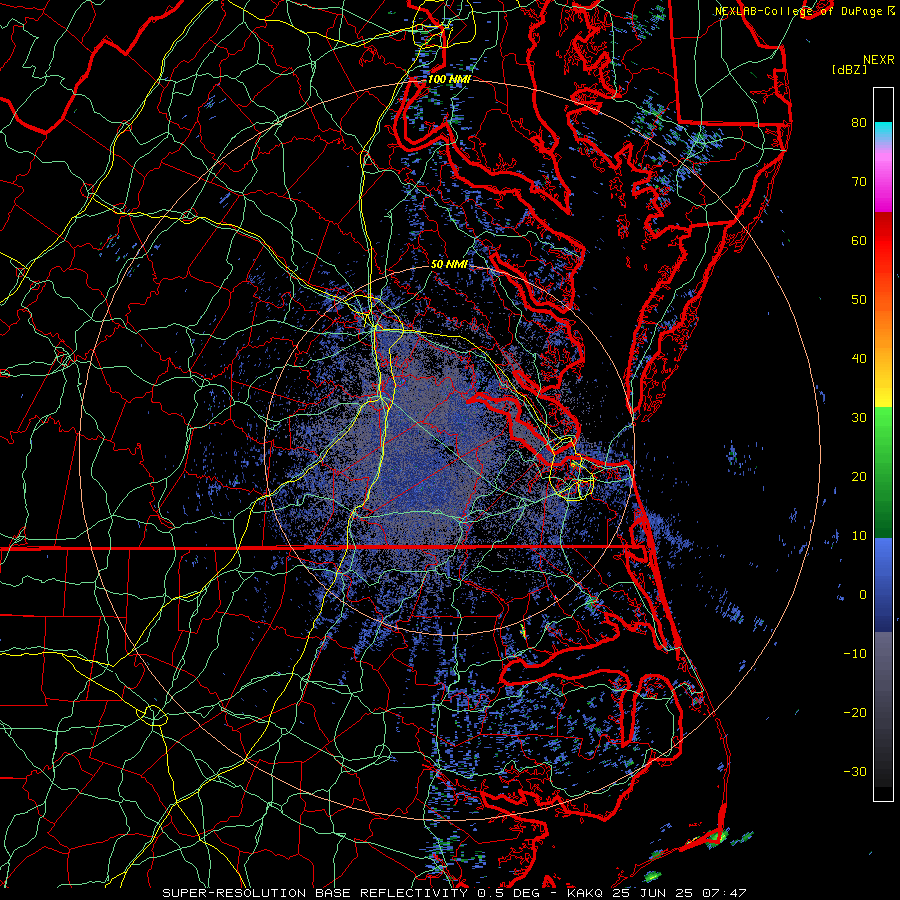Click the 50 NMI range ring label

pyautogui.click(x=449, y=265)
